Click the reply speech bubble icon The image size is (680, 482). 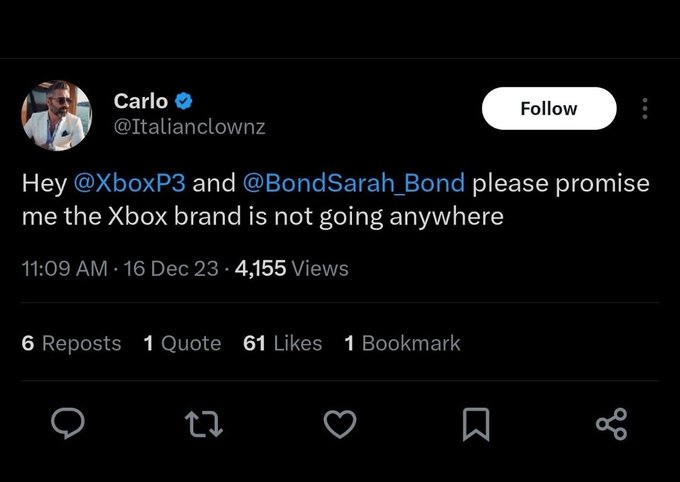(x=68, y=423)
